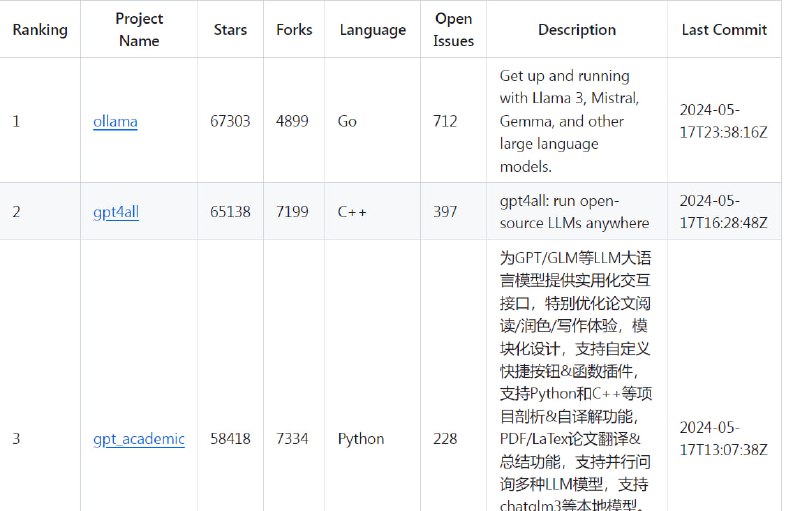Click the Language column header
800x511 pixels.
point(373,30)
